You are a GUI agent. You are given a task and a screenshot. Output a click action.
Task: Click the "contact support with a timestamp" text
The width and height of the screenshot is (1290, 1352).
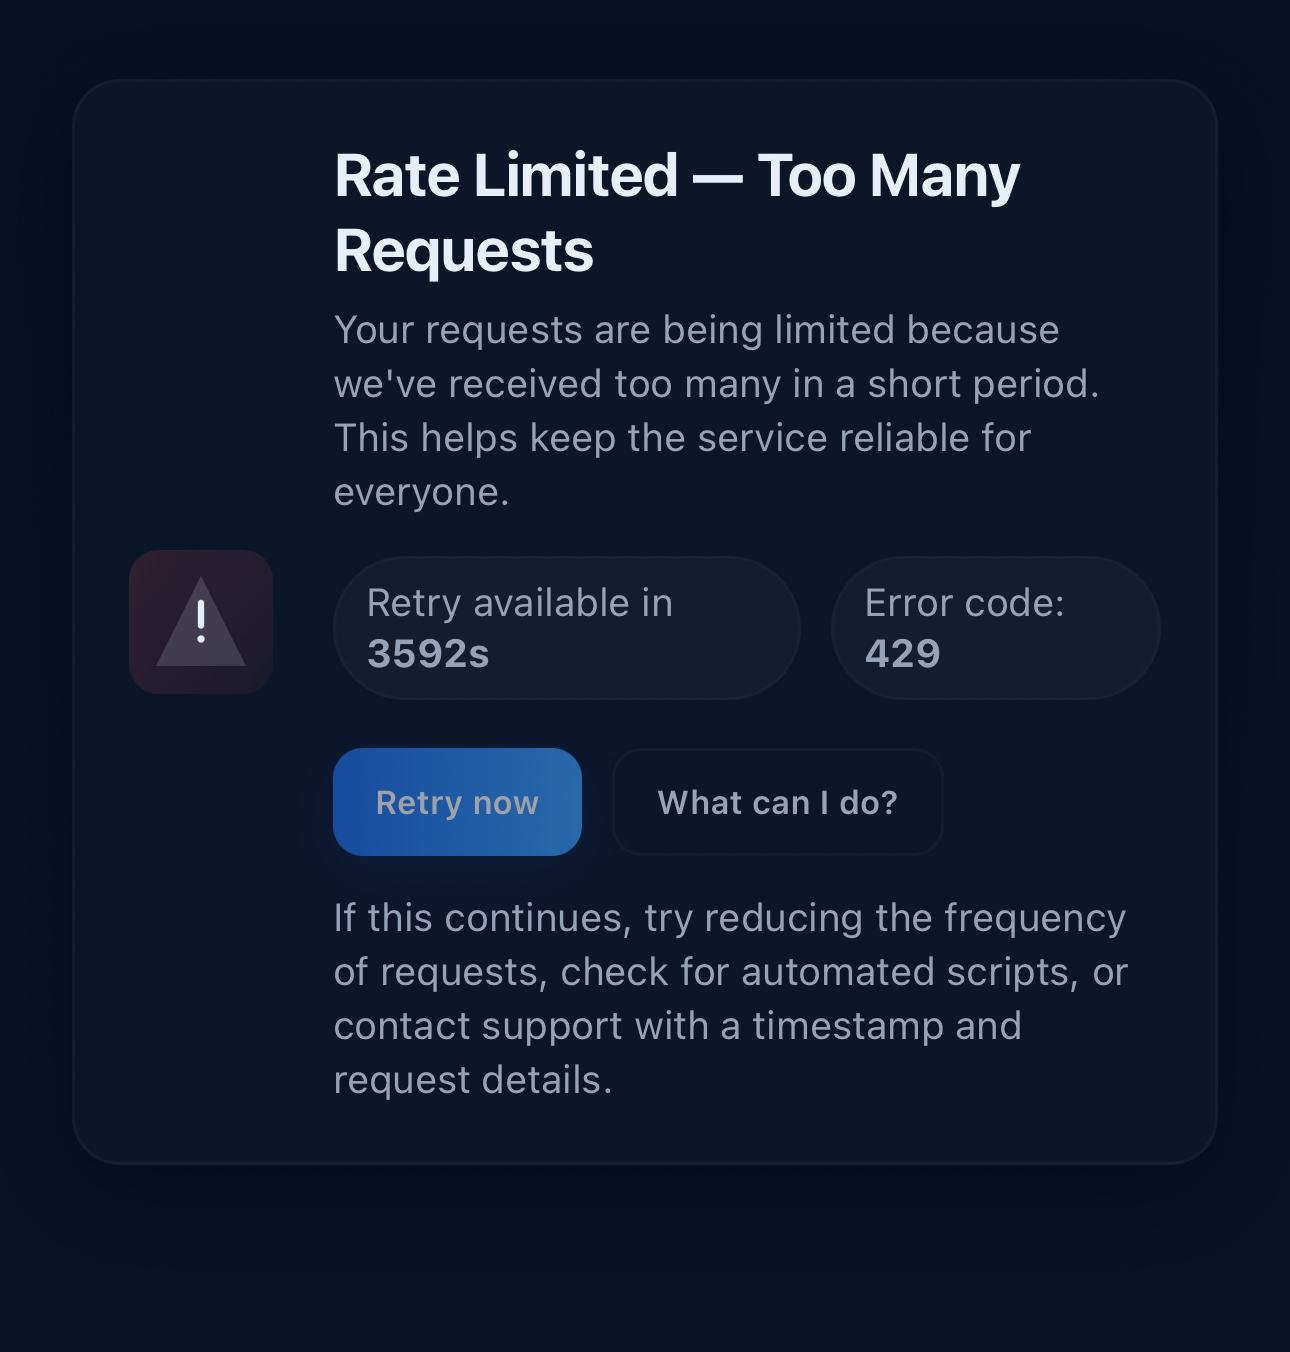tap(677, 1026)
